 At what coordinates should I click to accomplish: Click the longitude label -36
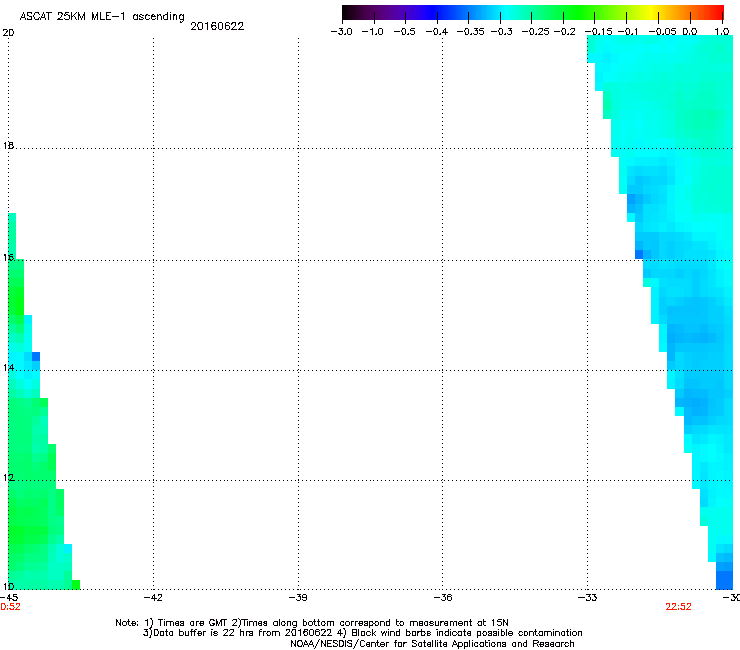tap(443, 598)
